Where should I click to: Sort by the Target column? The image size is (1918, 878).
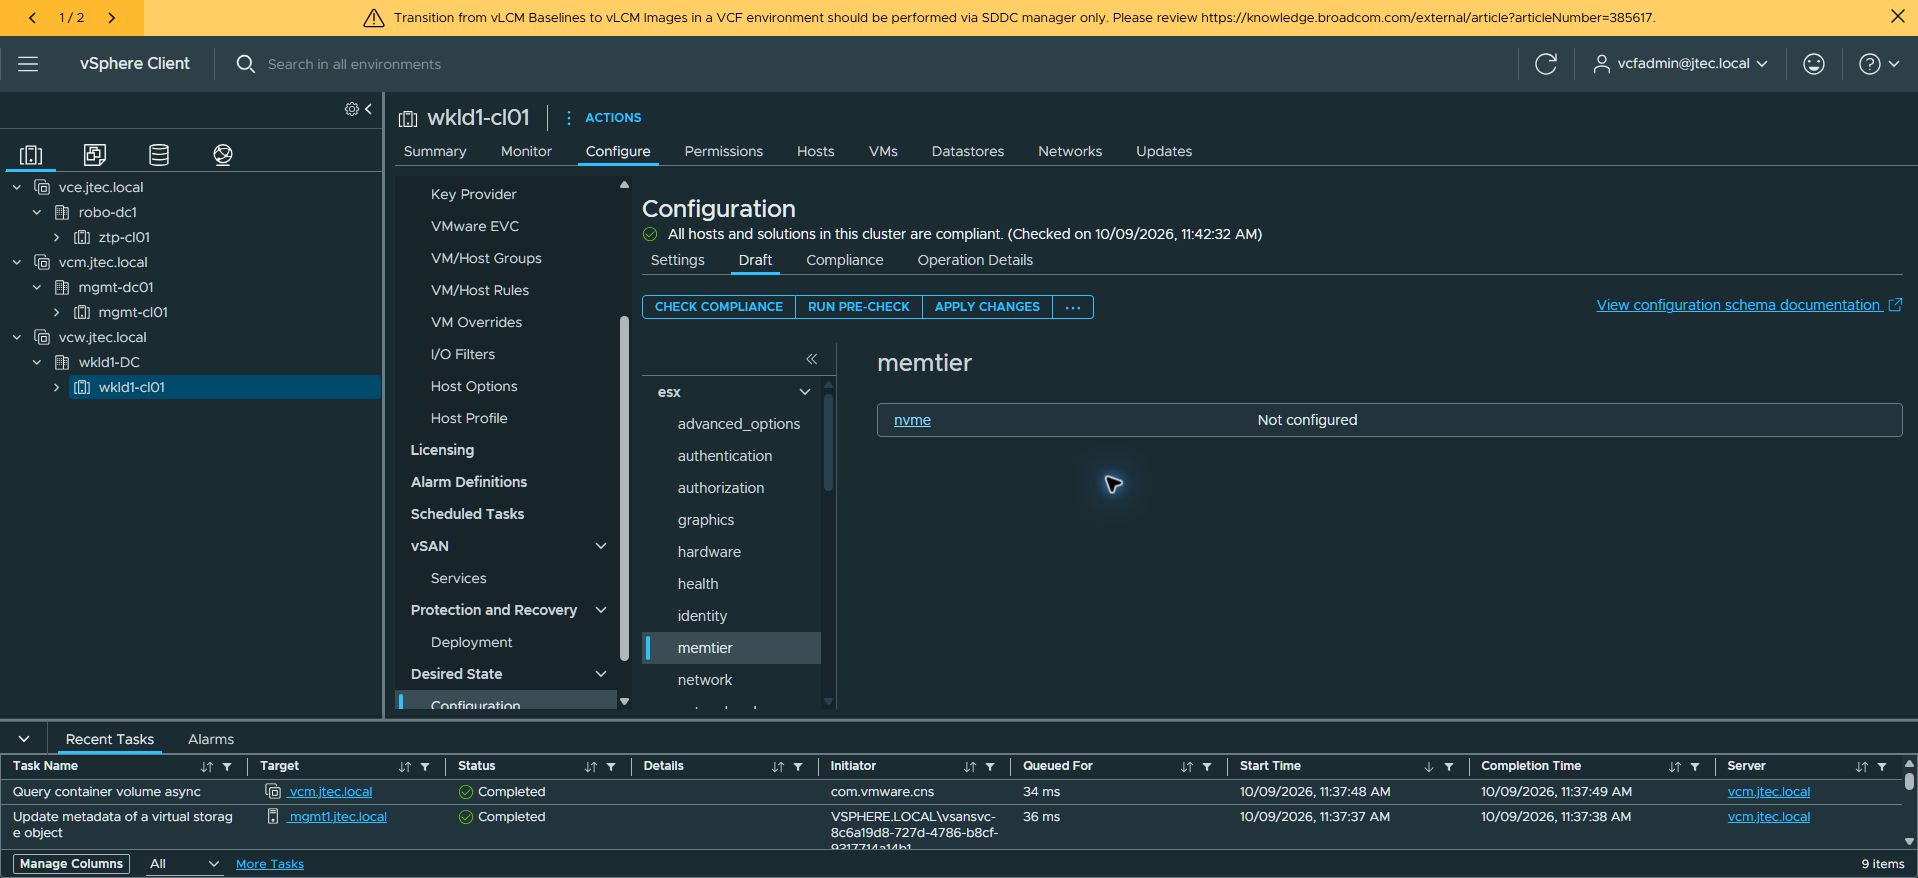405,767
